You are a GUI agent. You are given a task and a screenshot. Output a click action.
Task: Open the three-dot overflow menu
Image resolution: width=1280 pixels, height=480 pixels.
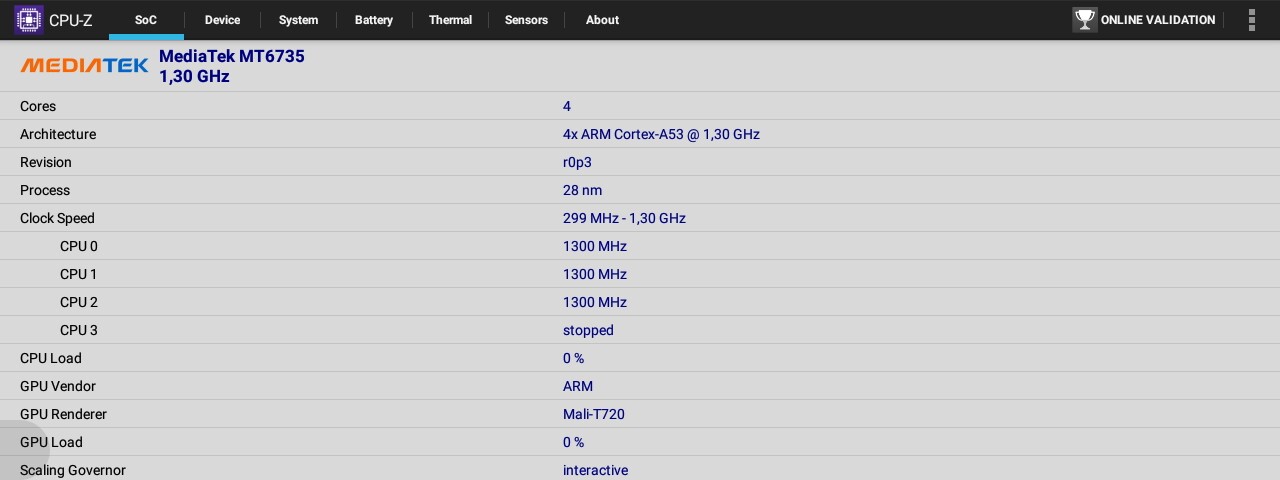click(x=1252, y=20)
